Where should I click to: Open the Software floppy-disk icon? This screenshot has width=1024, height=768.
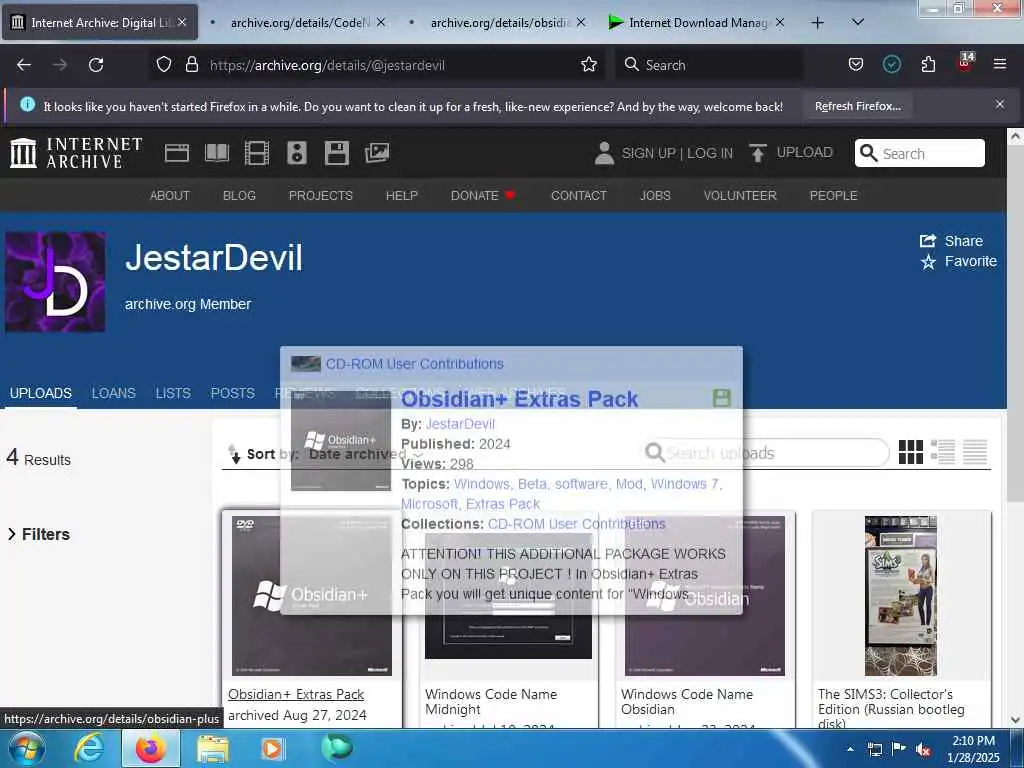(x=336, y=153)
